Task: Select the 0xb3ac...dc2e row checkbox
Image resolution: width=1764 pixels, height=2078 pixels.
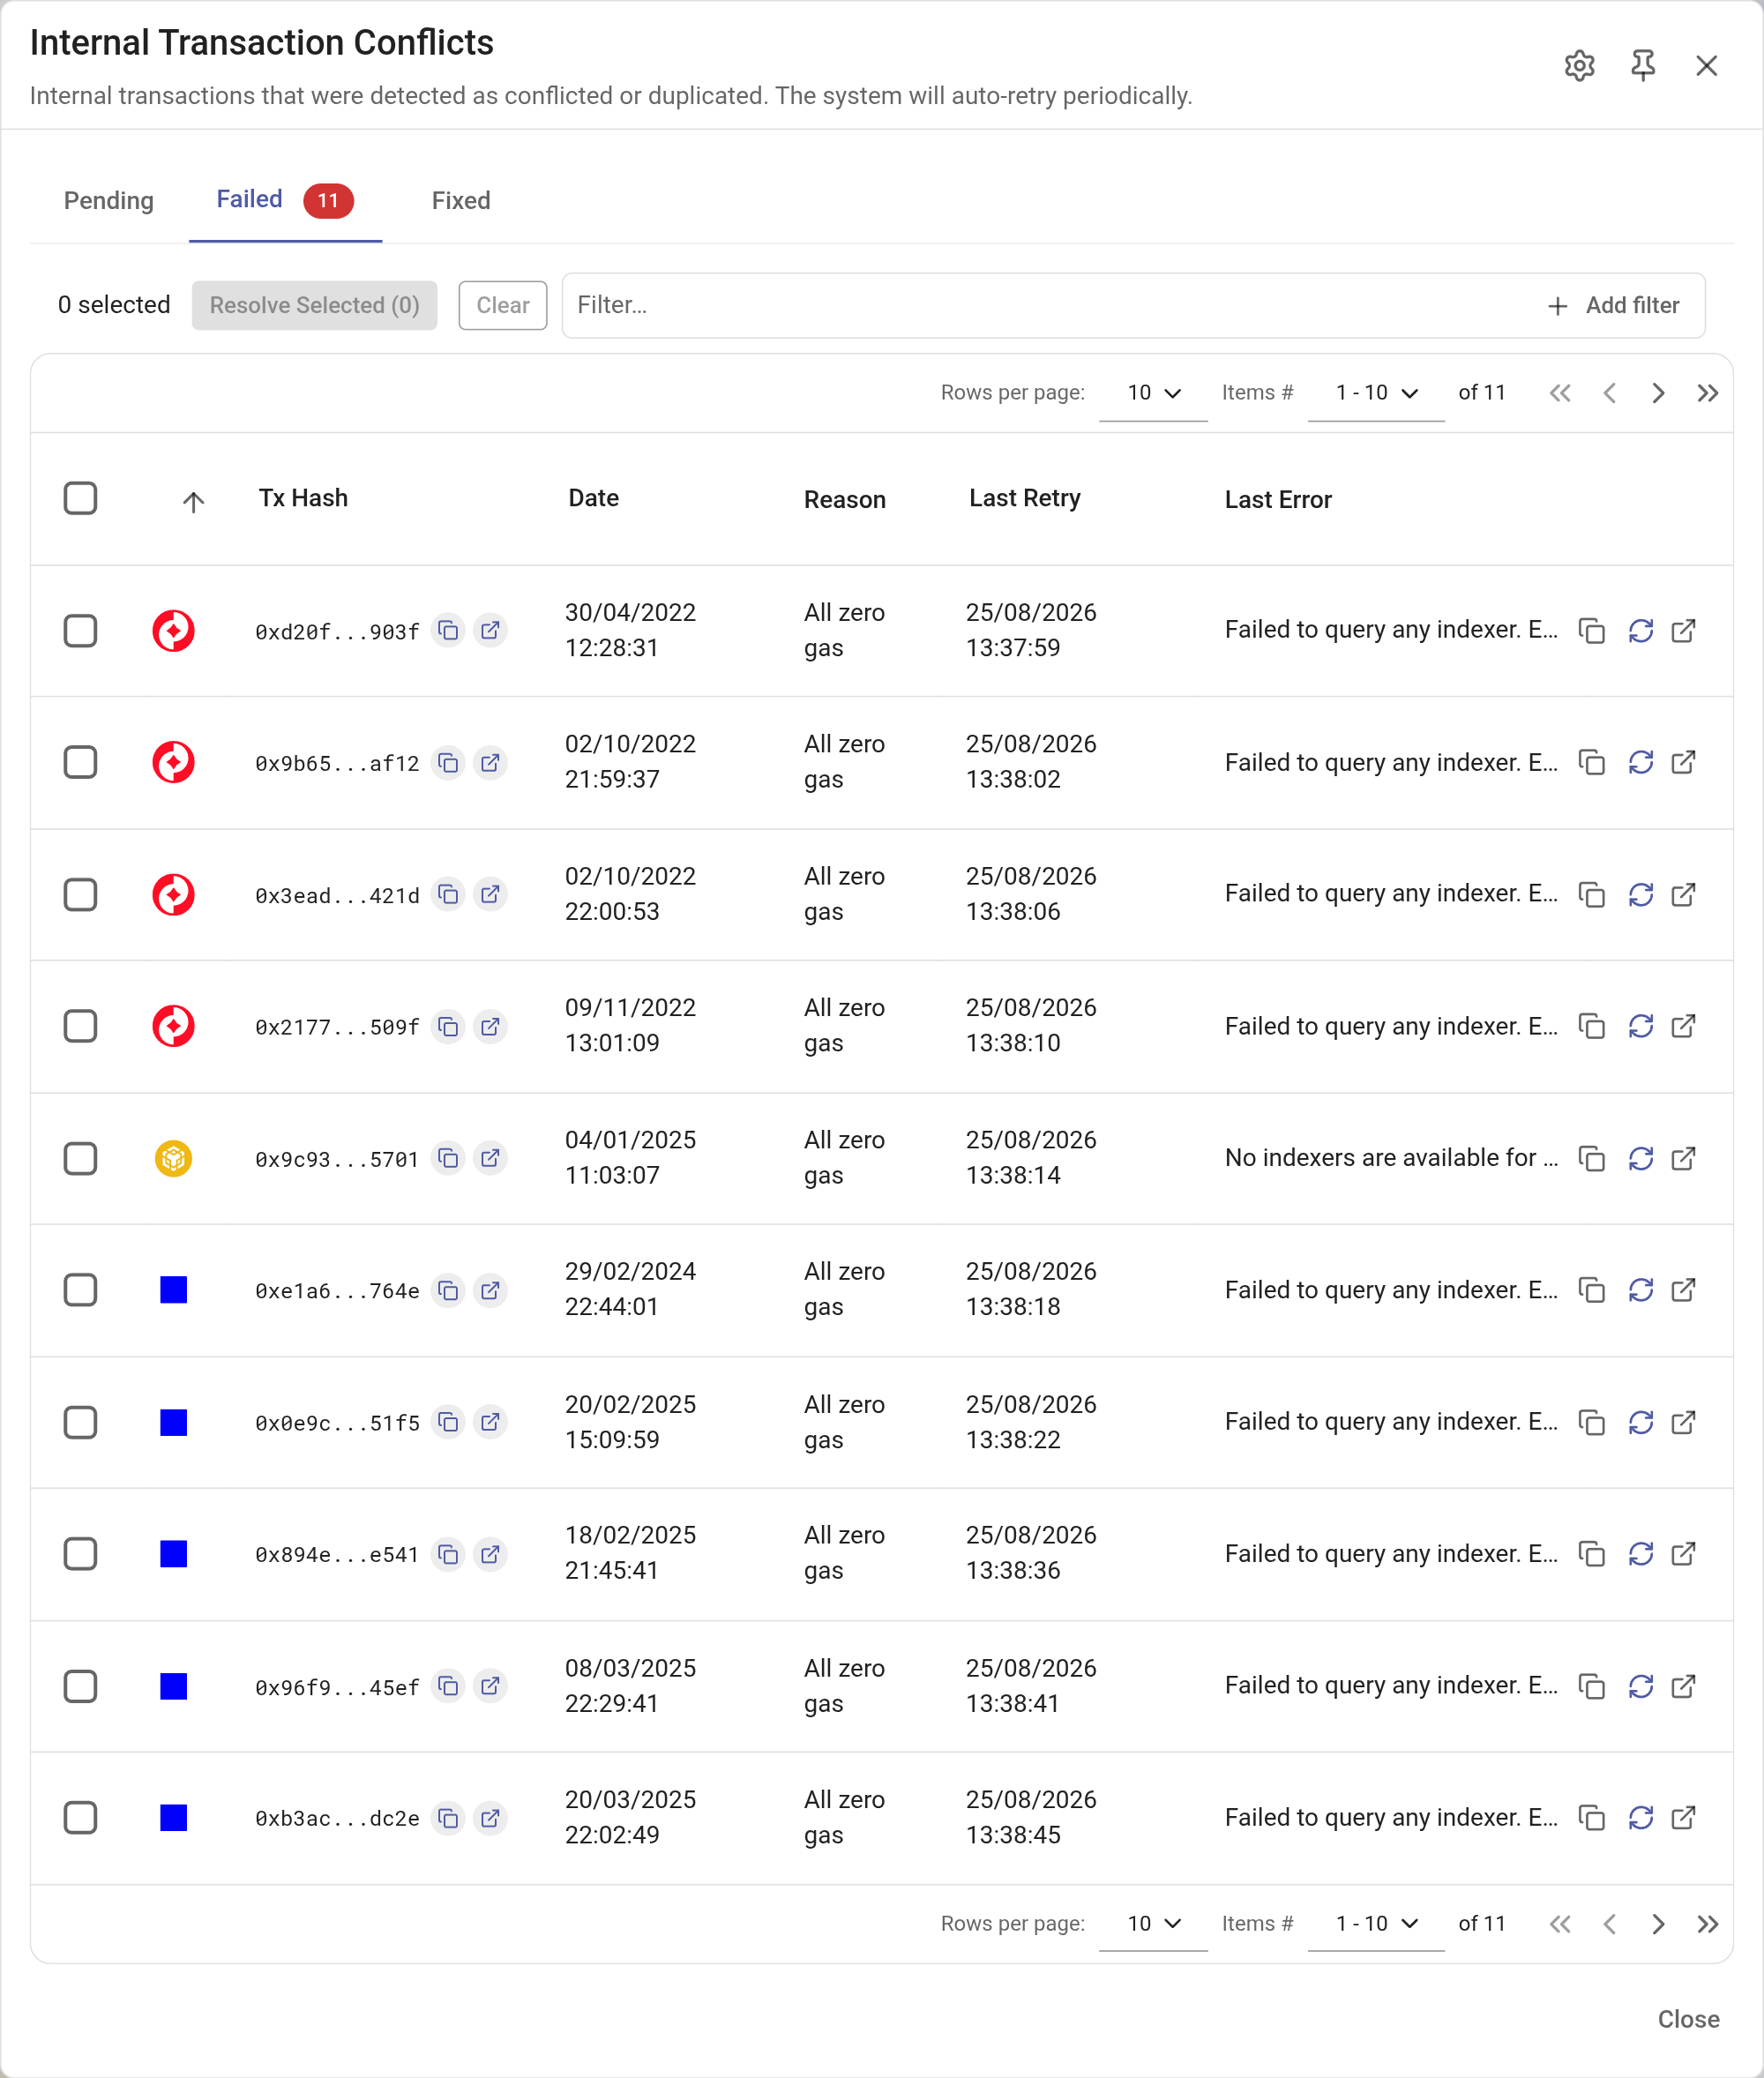Action: tap(80, 1817)
